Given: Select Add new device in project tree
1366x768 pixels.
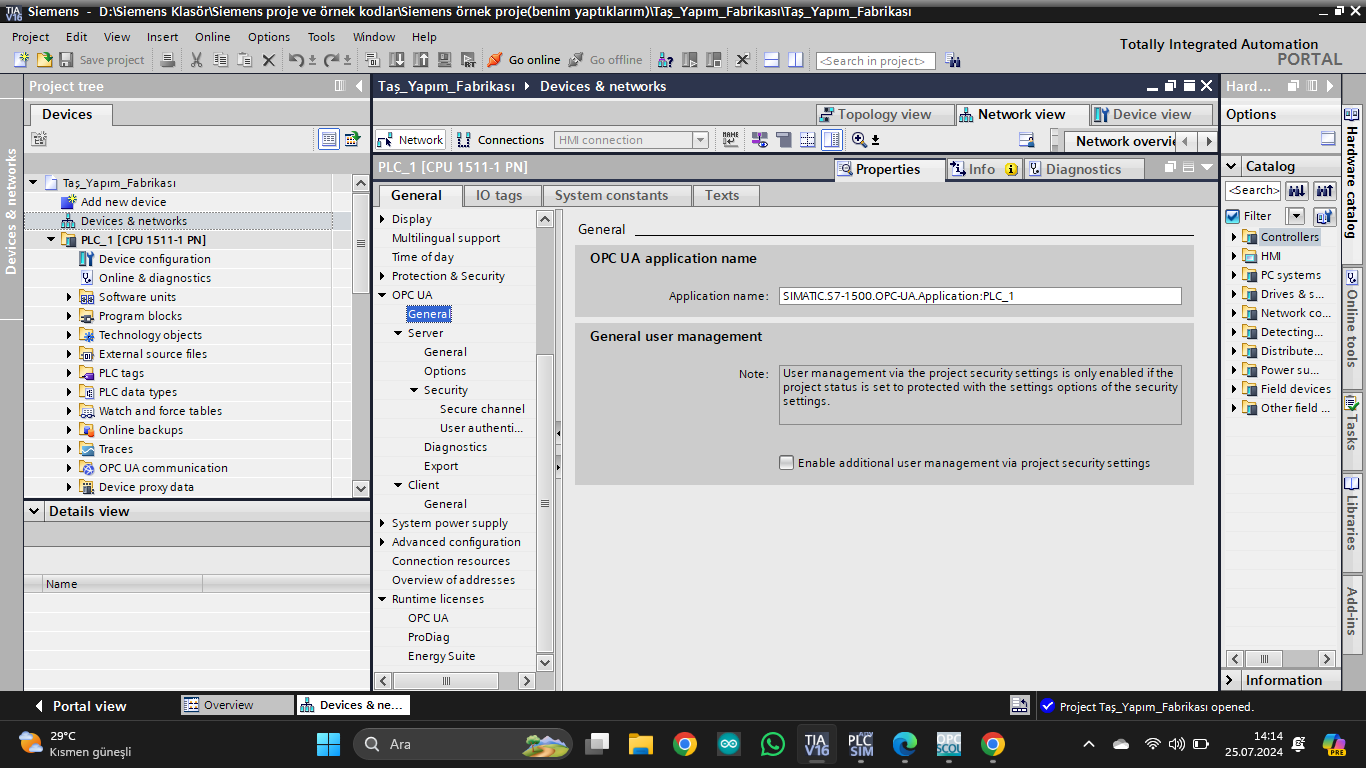Looking at the screenshot, I should pyautogui.click(x=123, y=202).
